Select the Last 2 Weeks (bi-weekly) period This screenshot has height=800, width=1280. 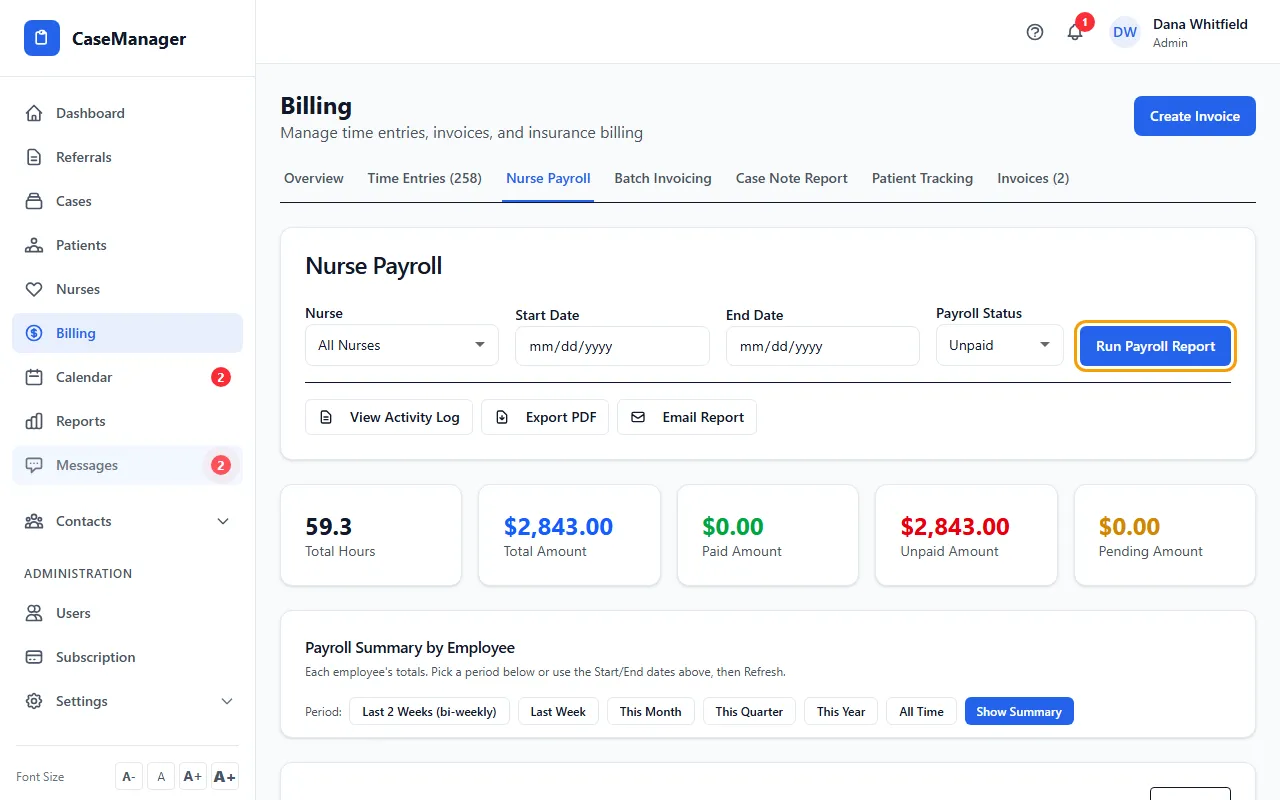coord(429,712)
